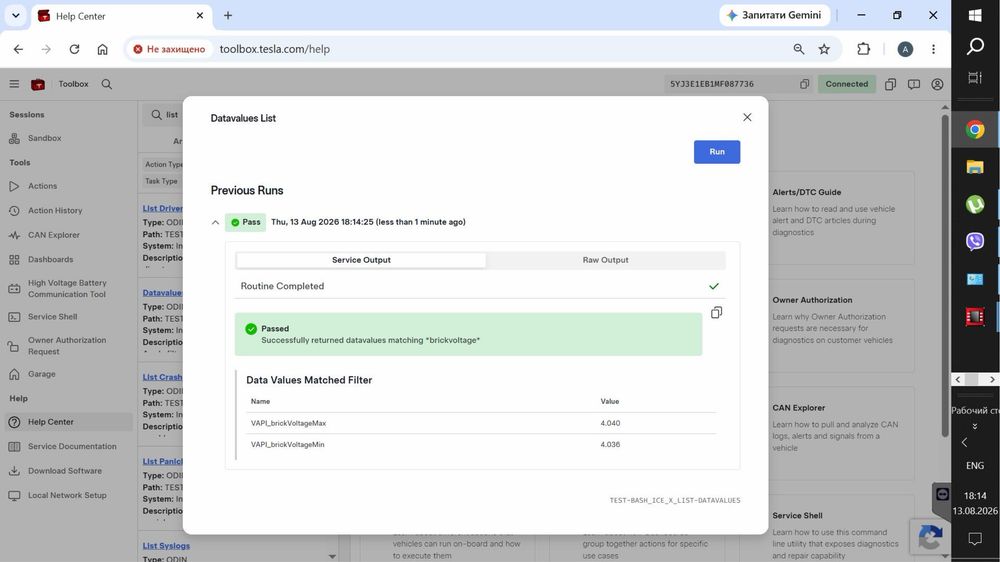Click the Routine Completed row
Screen dimensions: 1000x562
tap(480, 286)
